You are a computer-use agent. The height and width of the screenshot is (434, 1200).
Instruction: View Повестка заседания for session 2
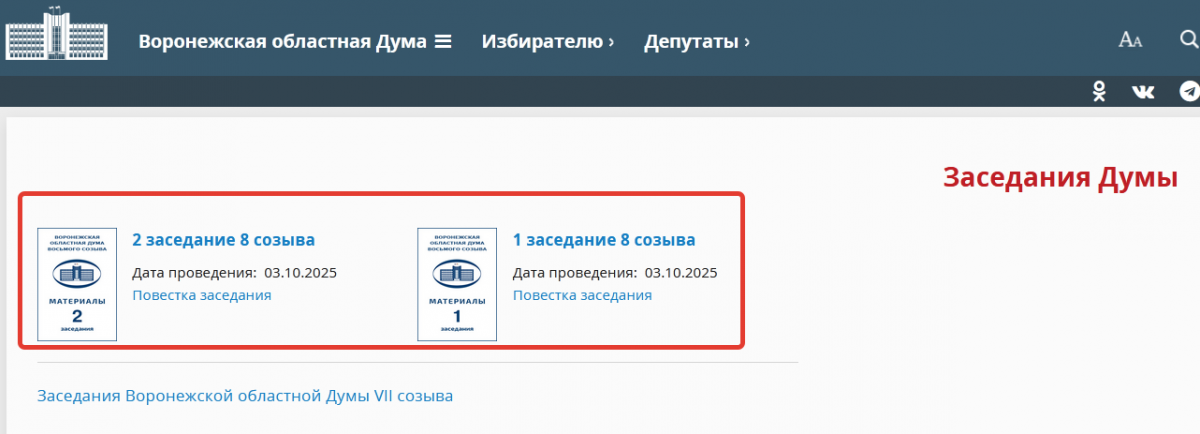202,295
